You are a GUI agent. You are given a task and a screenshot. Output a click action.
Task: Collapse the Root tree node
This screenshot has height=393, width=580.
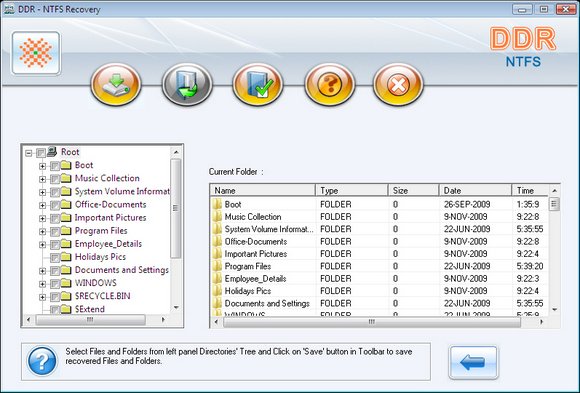pos(28,153)
